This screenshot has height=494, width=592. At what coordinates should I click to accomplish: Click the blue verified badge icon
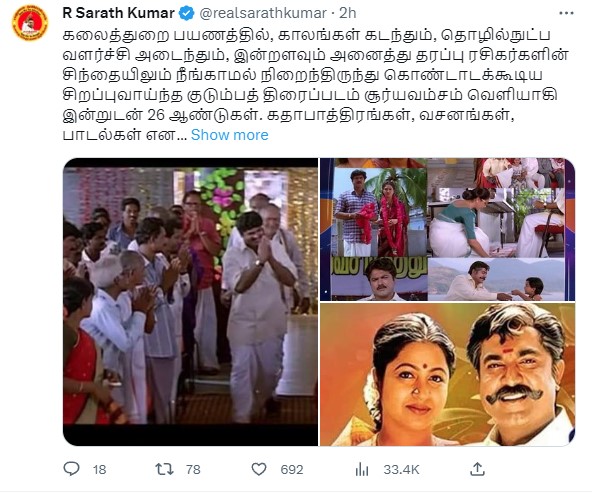(186, 13)
